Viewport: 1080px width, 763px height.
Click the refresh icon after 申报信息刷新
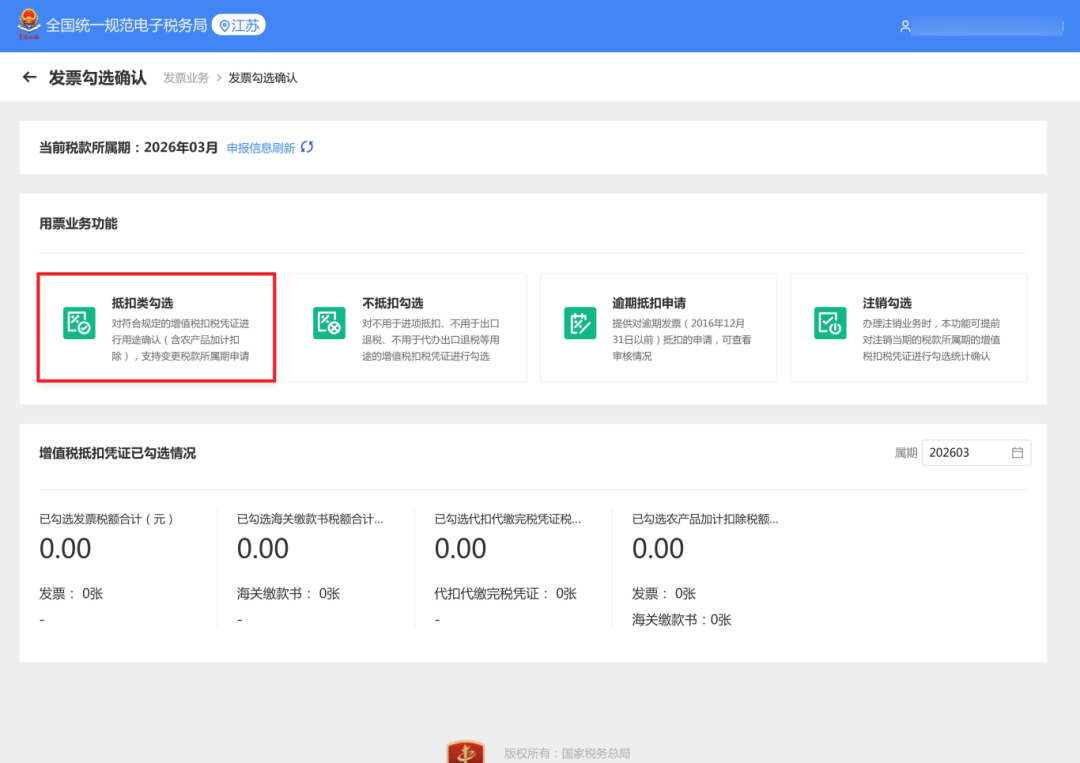click(307, 147)
